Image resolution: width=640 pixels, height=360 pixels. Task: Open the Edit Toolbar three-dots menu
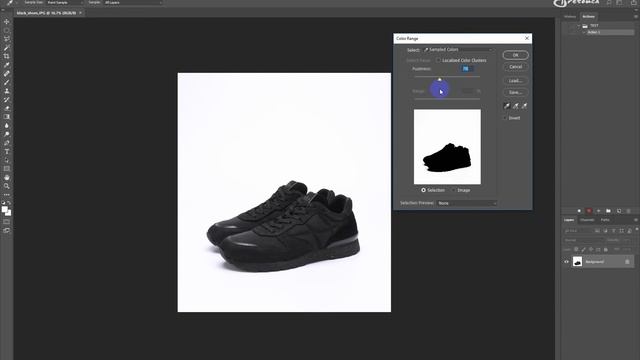[x=7, y=195]
